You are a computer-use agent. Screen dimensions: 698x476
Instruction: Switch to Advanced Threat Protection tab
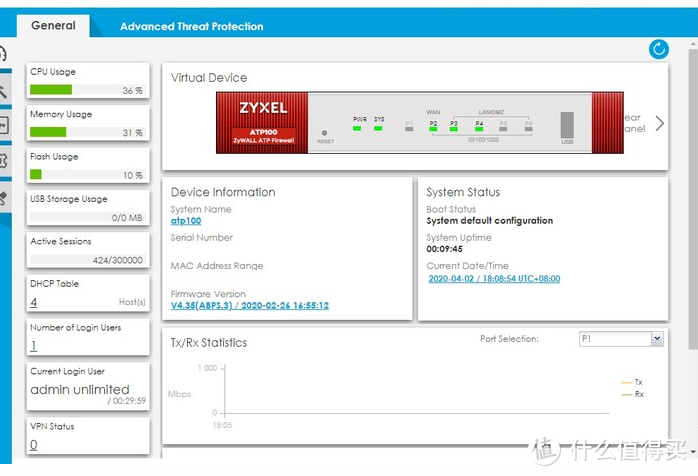point(191,26)
